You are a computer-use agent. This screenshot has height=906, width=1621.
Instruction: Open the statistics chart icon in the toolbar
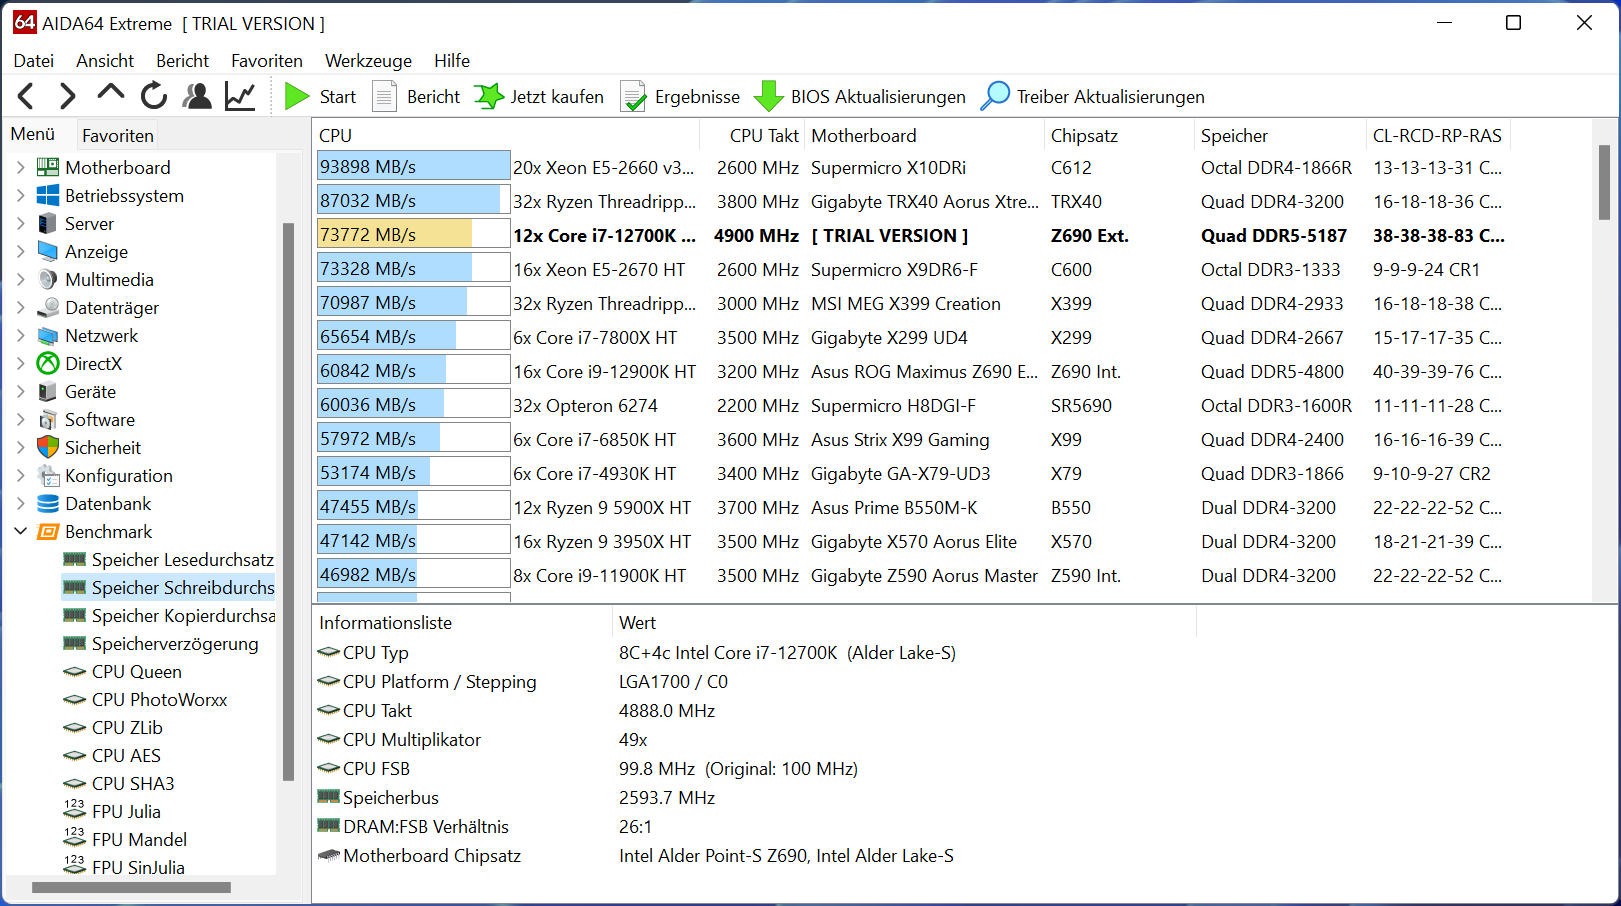[240, 95]
